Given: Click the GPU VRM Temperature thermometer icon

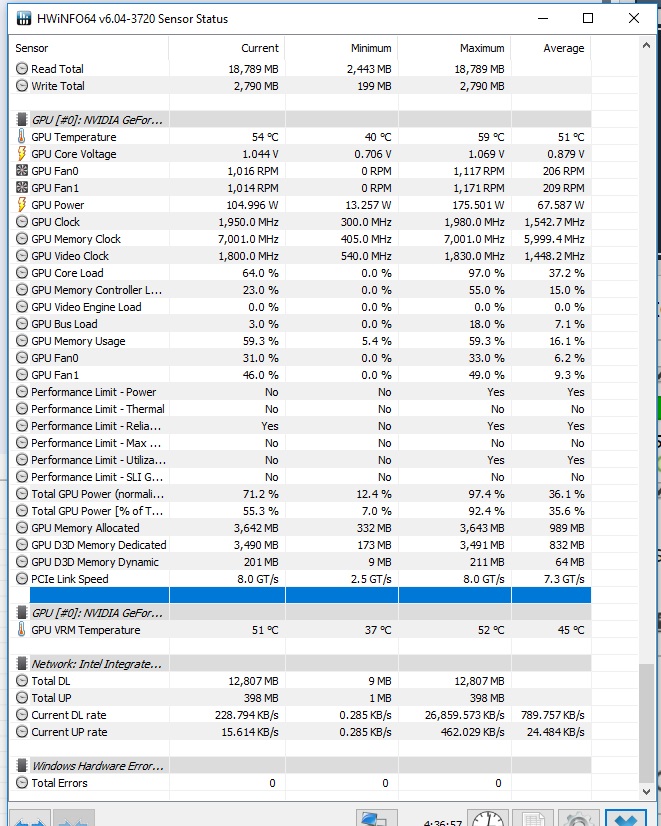Looking at the screenshot, I should 22,630.
